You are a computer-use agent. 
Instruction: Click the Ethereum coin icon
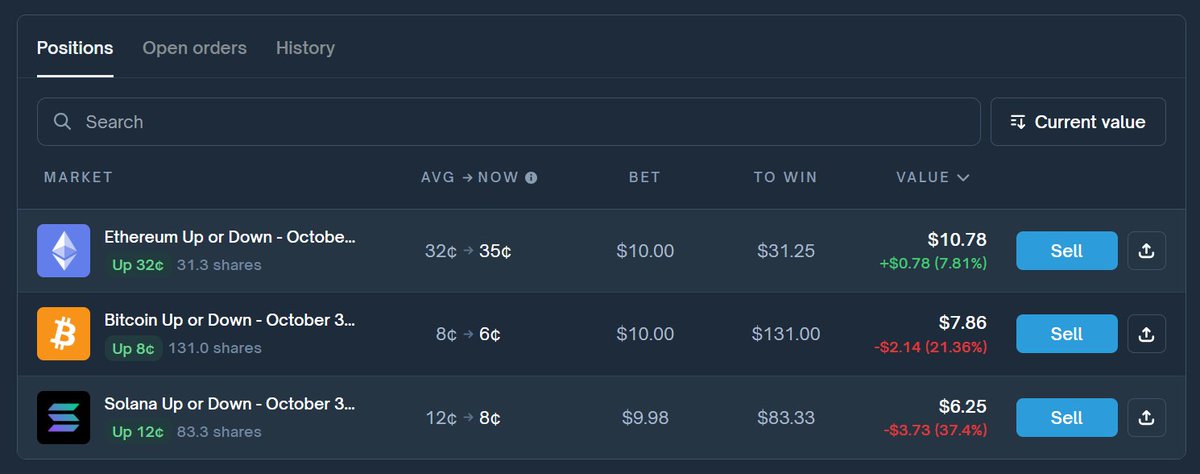point(63,250)
